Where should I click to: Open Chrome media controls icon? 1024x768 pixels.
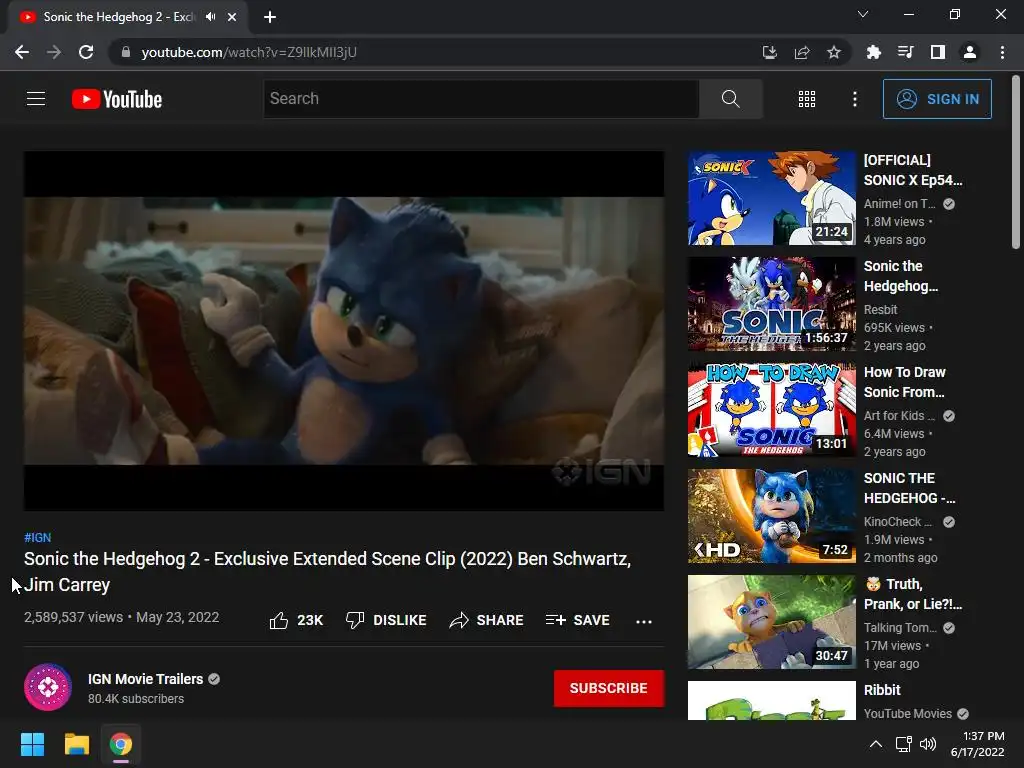[x=905, y=52]
